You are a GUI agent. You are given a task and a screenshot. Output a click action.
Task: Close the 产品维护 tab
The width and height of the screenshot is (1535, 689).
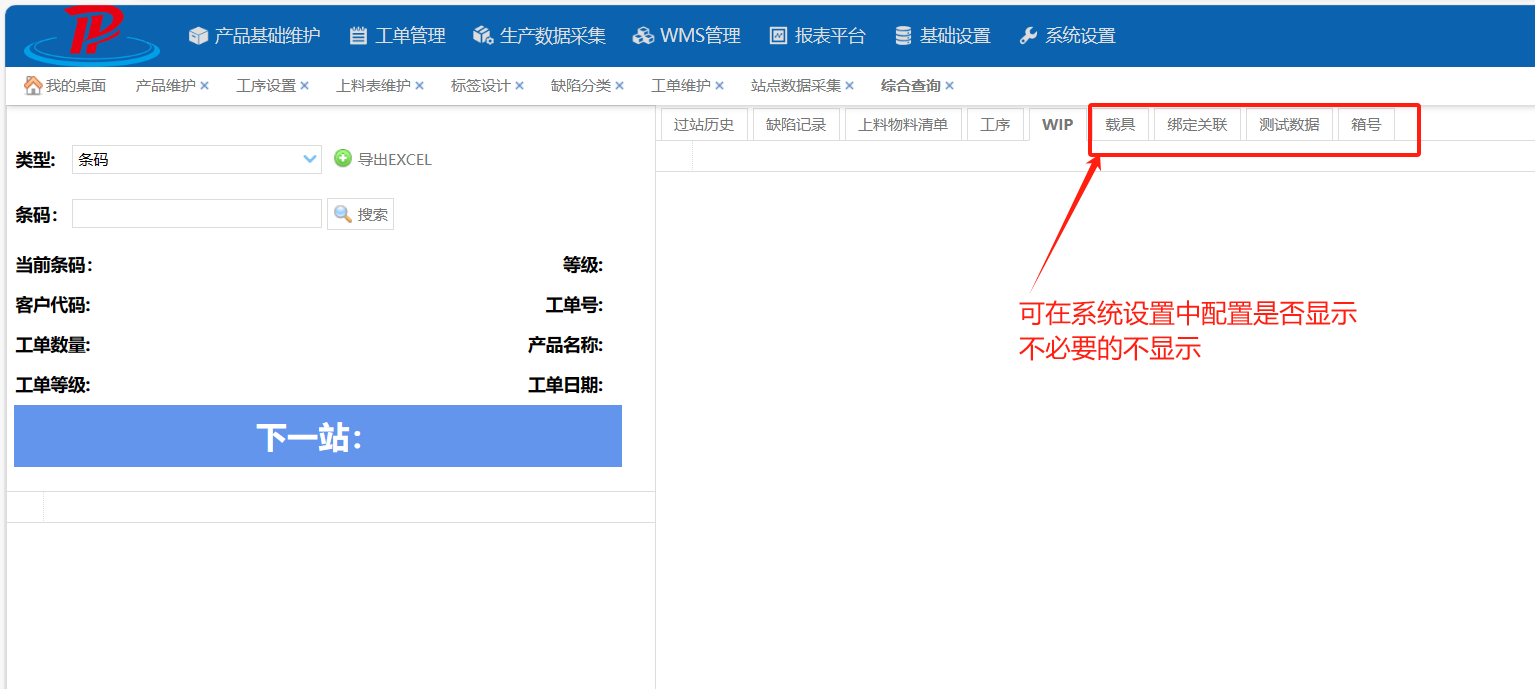[204, 86]
